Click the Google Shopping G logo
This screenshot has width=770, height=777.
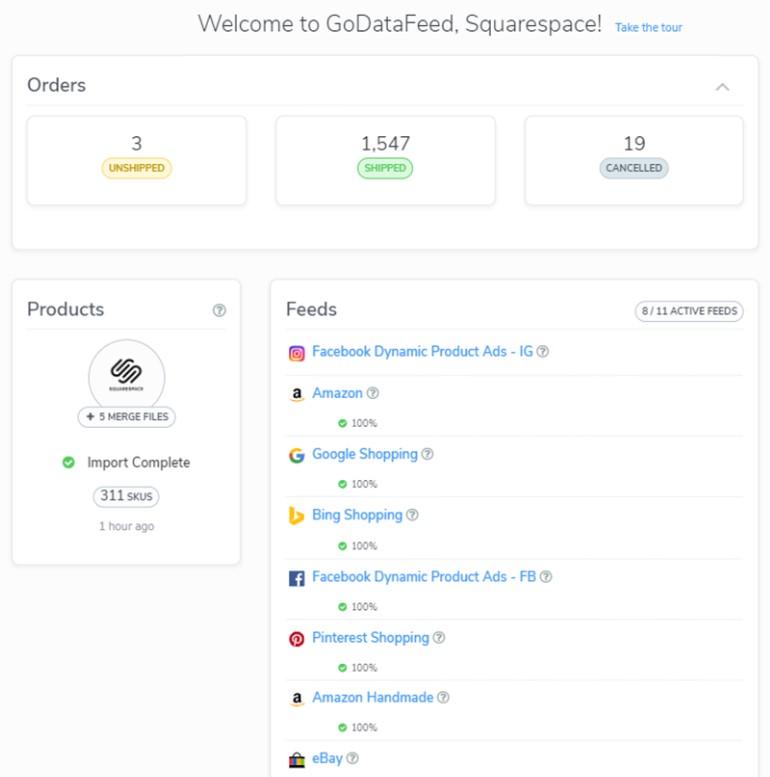click(297, 455)
